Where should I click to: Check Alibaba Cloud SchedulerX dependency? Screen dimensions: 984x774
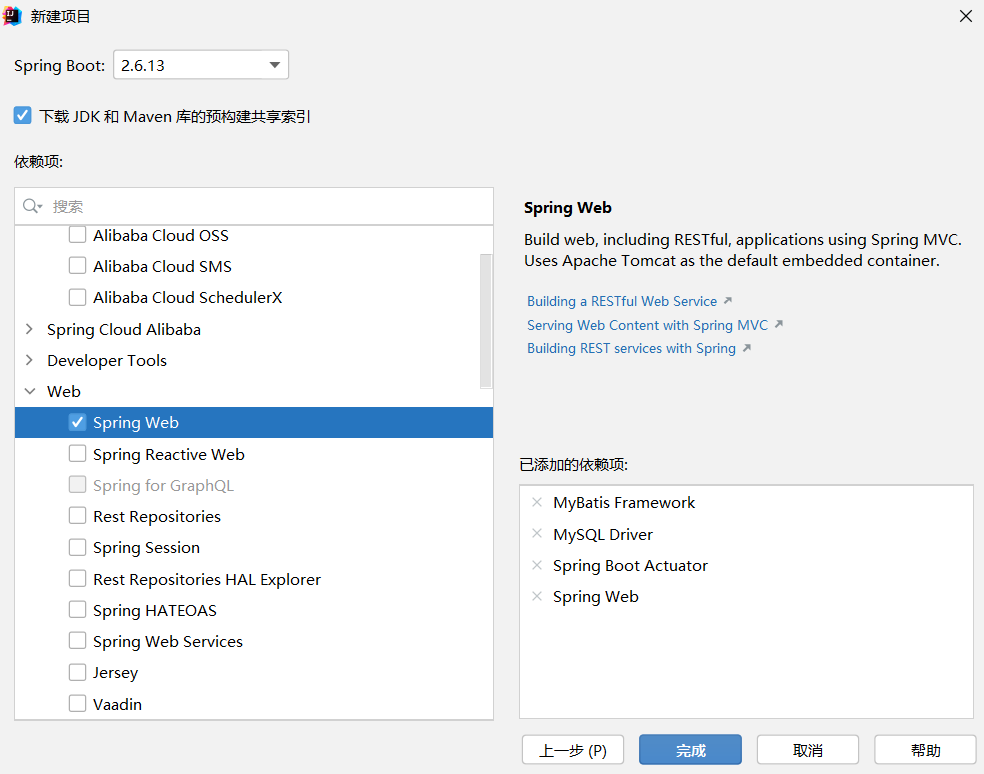(x=77, y=297)
